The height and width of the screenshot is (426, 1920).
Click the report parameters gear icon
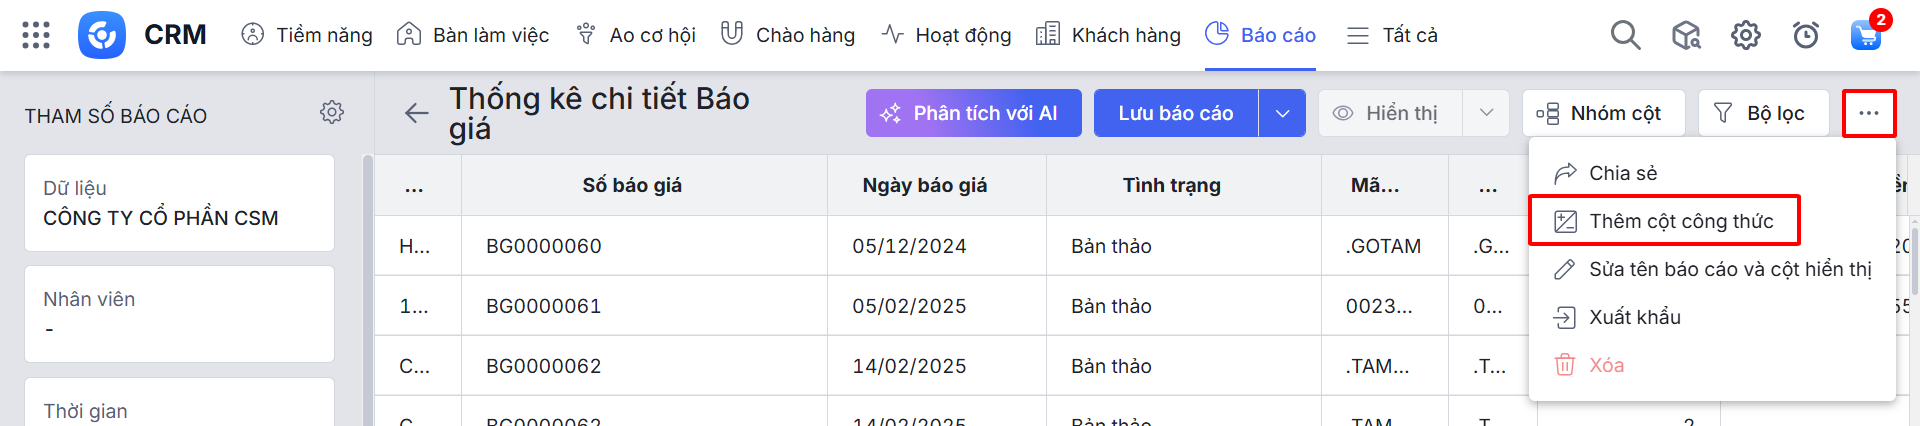point(332,112)
